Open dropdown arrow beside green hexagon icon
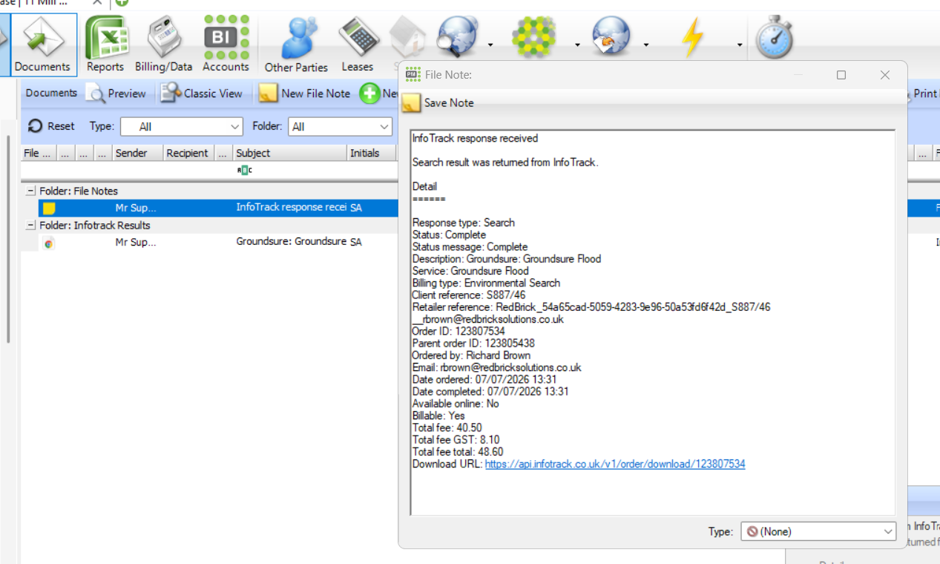Screen dimensions: 940x564 click(x=577, y=45)
